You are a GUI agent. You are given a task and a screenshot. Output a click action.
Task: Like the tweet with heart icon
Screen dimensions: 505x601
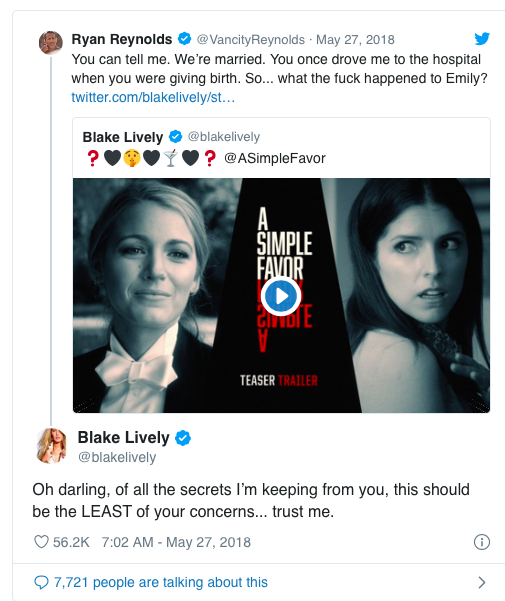tap(41, 542)
